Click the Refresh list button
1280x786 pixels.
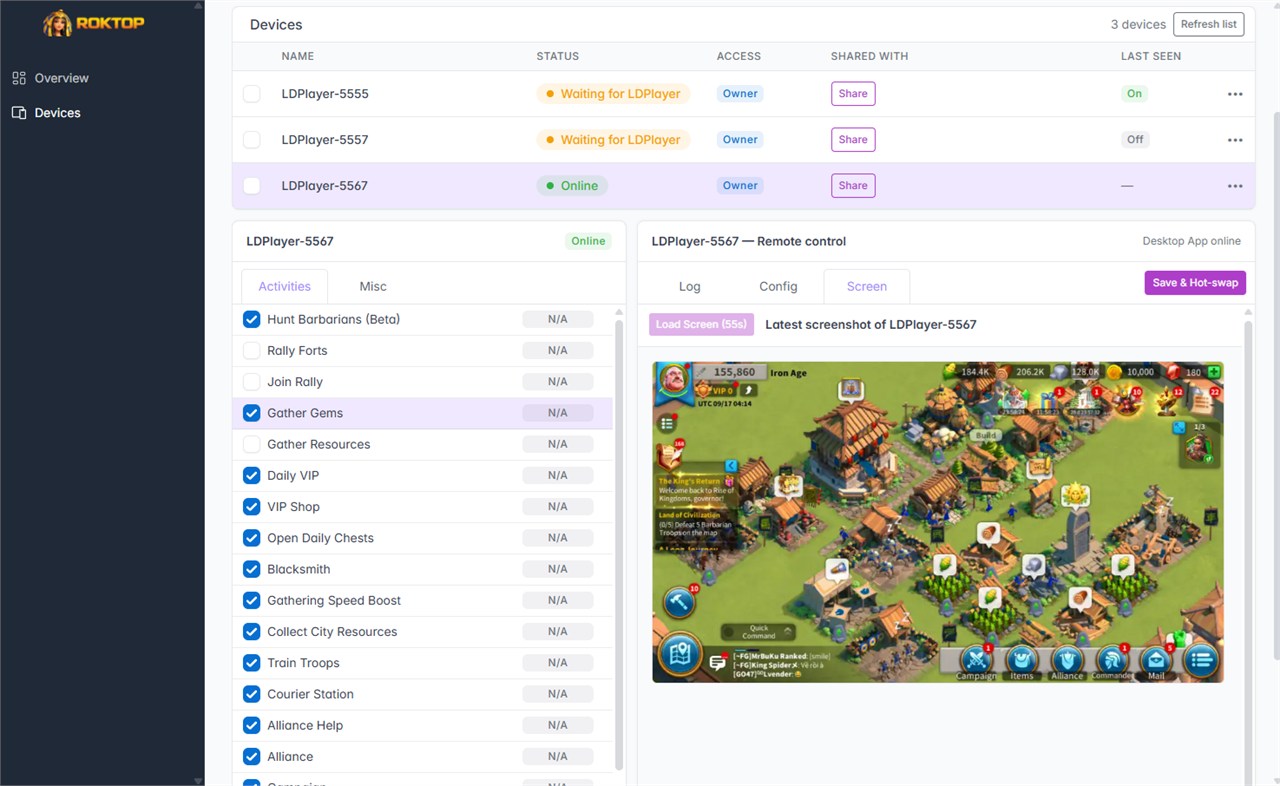click(x=1209, y=24)
